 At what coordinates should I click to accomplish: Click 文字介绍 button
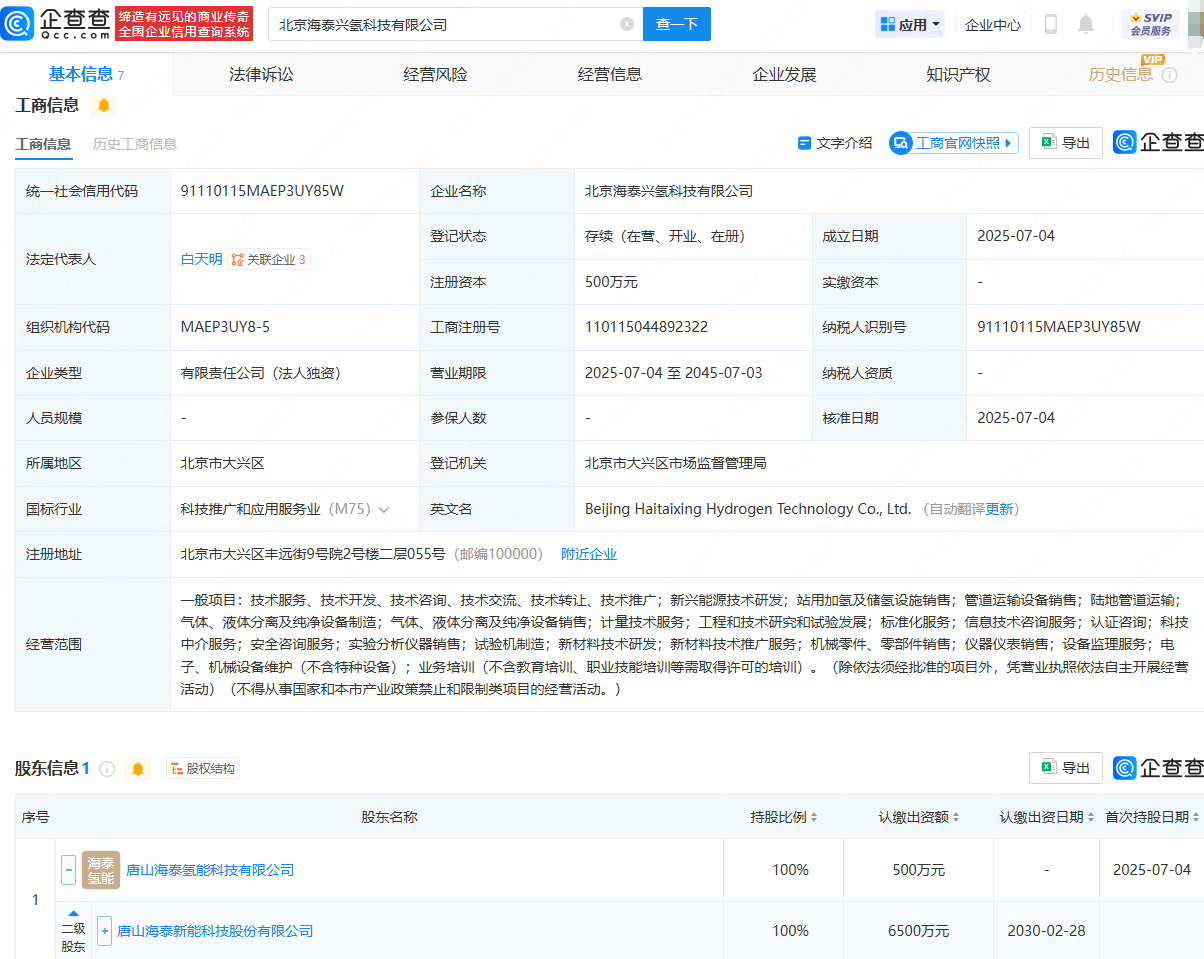coord(835,143)
